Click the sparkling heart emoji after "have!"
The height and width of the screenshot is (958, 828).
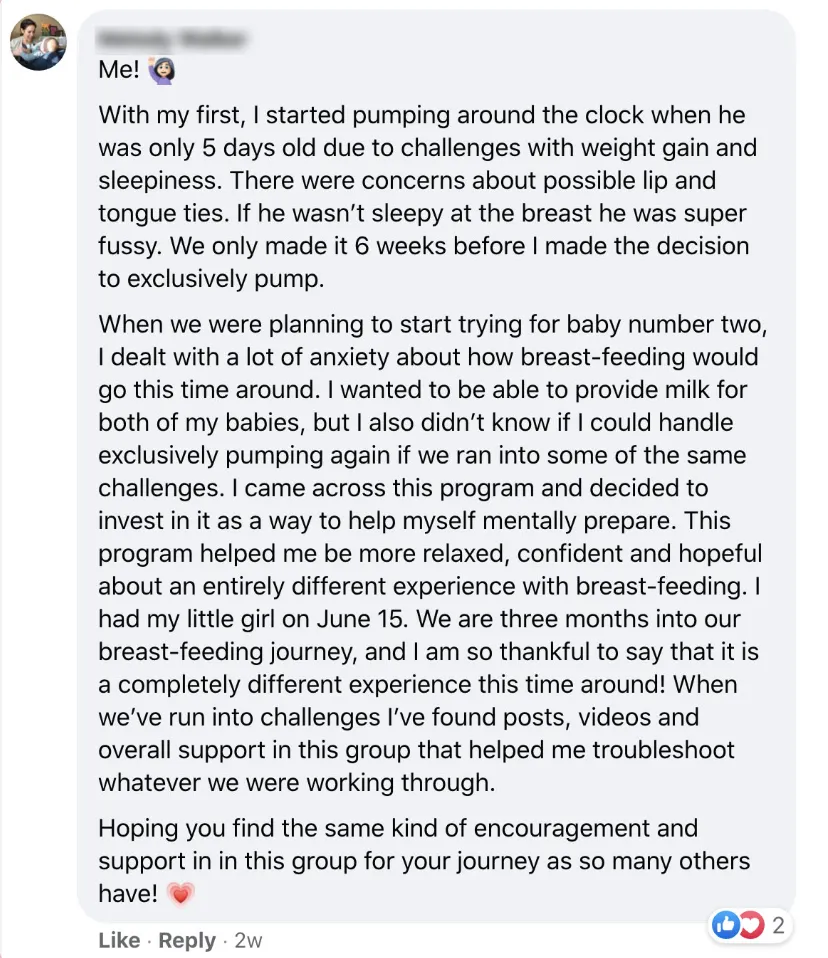[x=180, y=894]
